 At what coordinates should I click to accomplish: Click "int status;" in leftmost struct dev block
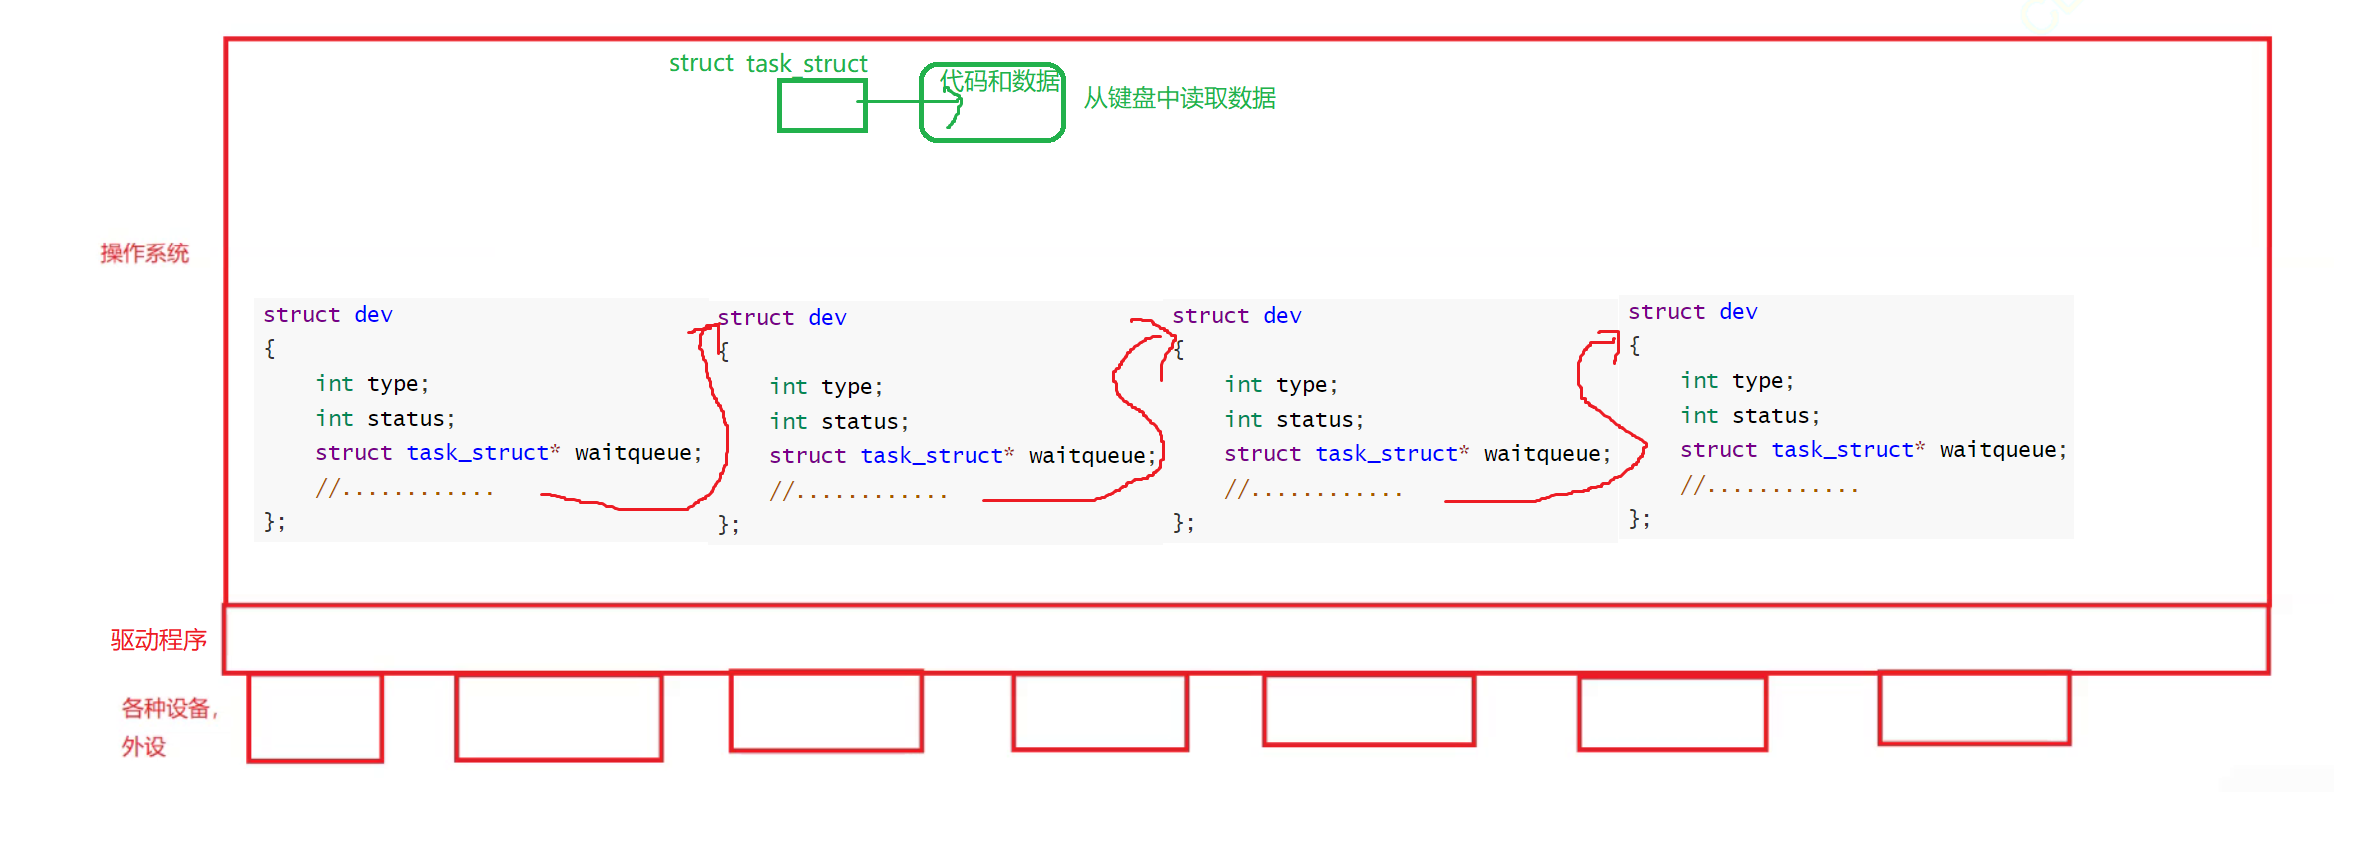pyautogui.click(x=386, y=419)
